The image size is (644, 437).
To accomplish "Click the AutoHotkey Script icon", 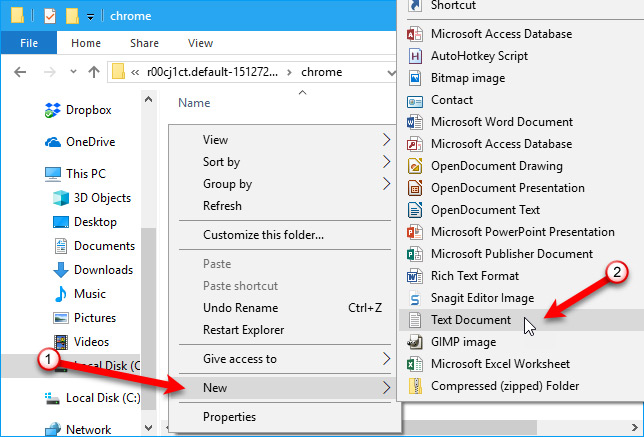I will [416, 56].
